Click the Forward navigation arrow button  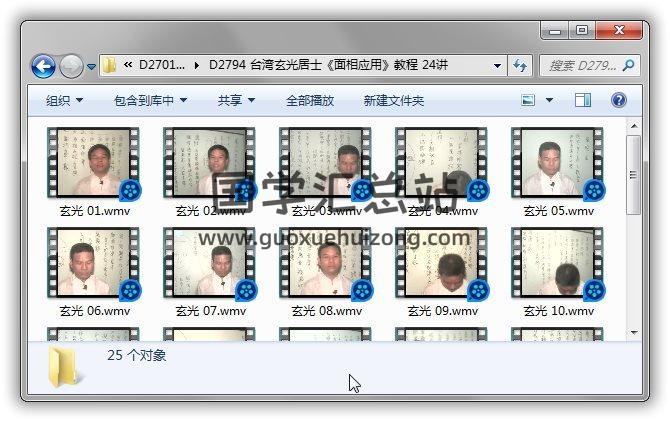click(70, 67)
